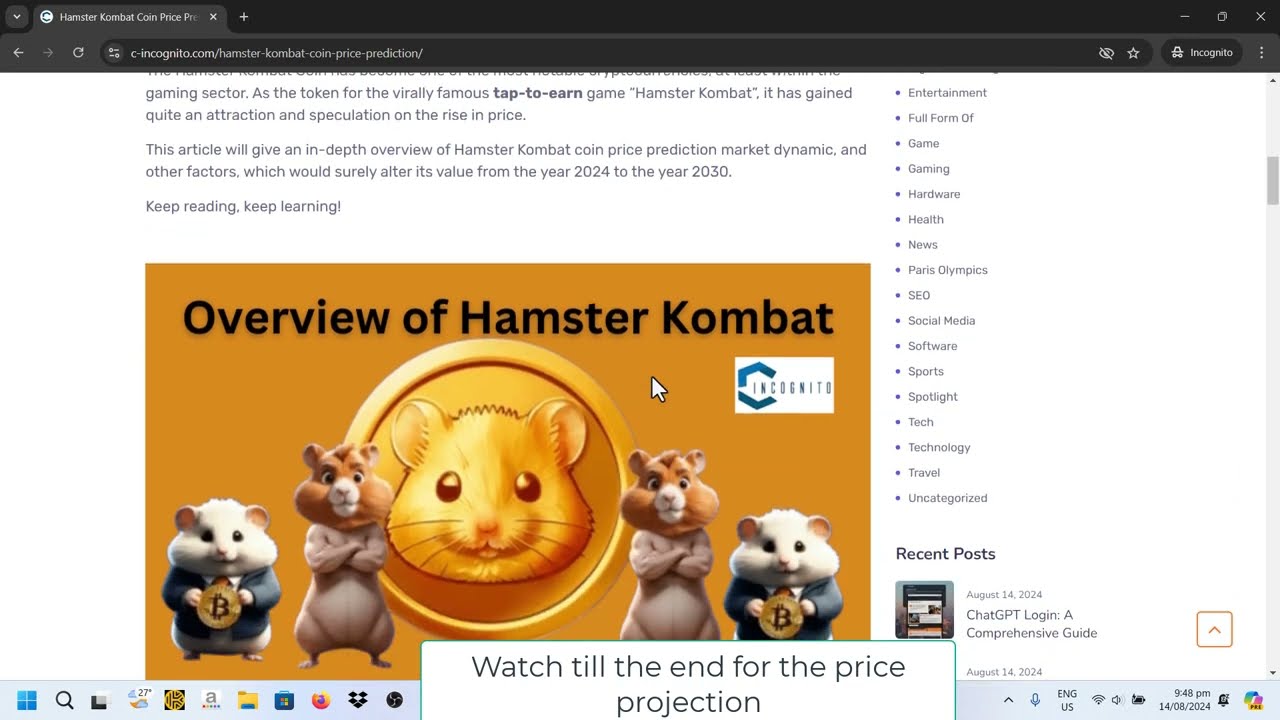The image size is (1280, 720).
Task: Open Copilot preview icon in taskbar
Action: coord(1253,700)
